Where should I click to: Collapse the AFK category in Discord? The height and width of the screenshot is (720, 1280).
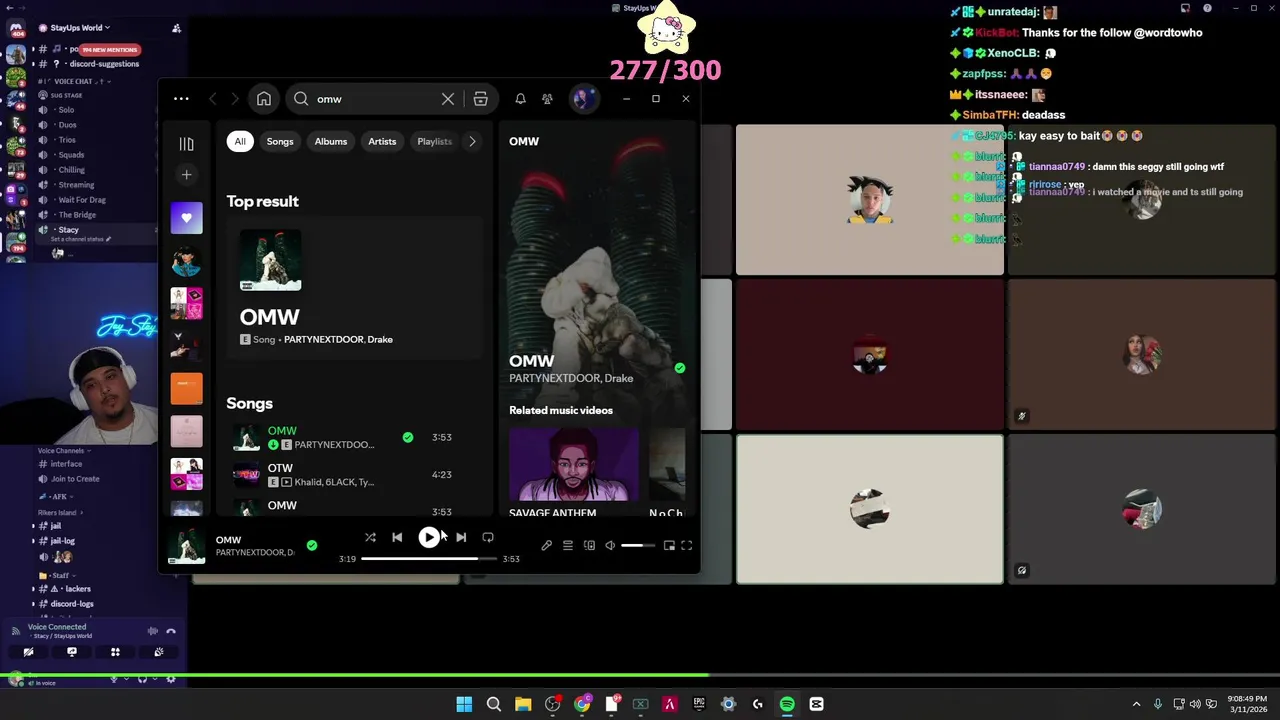pyautogui.click(x=58, y=497)
